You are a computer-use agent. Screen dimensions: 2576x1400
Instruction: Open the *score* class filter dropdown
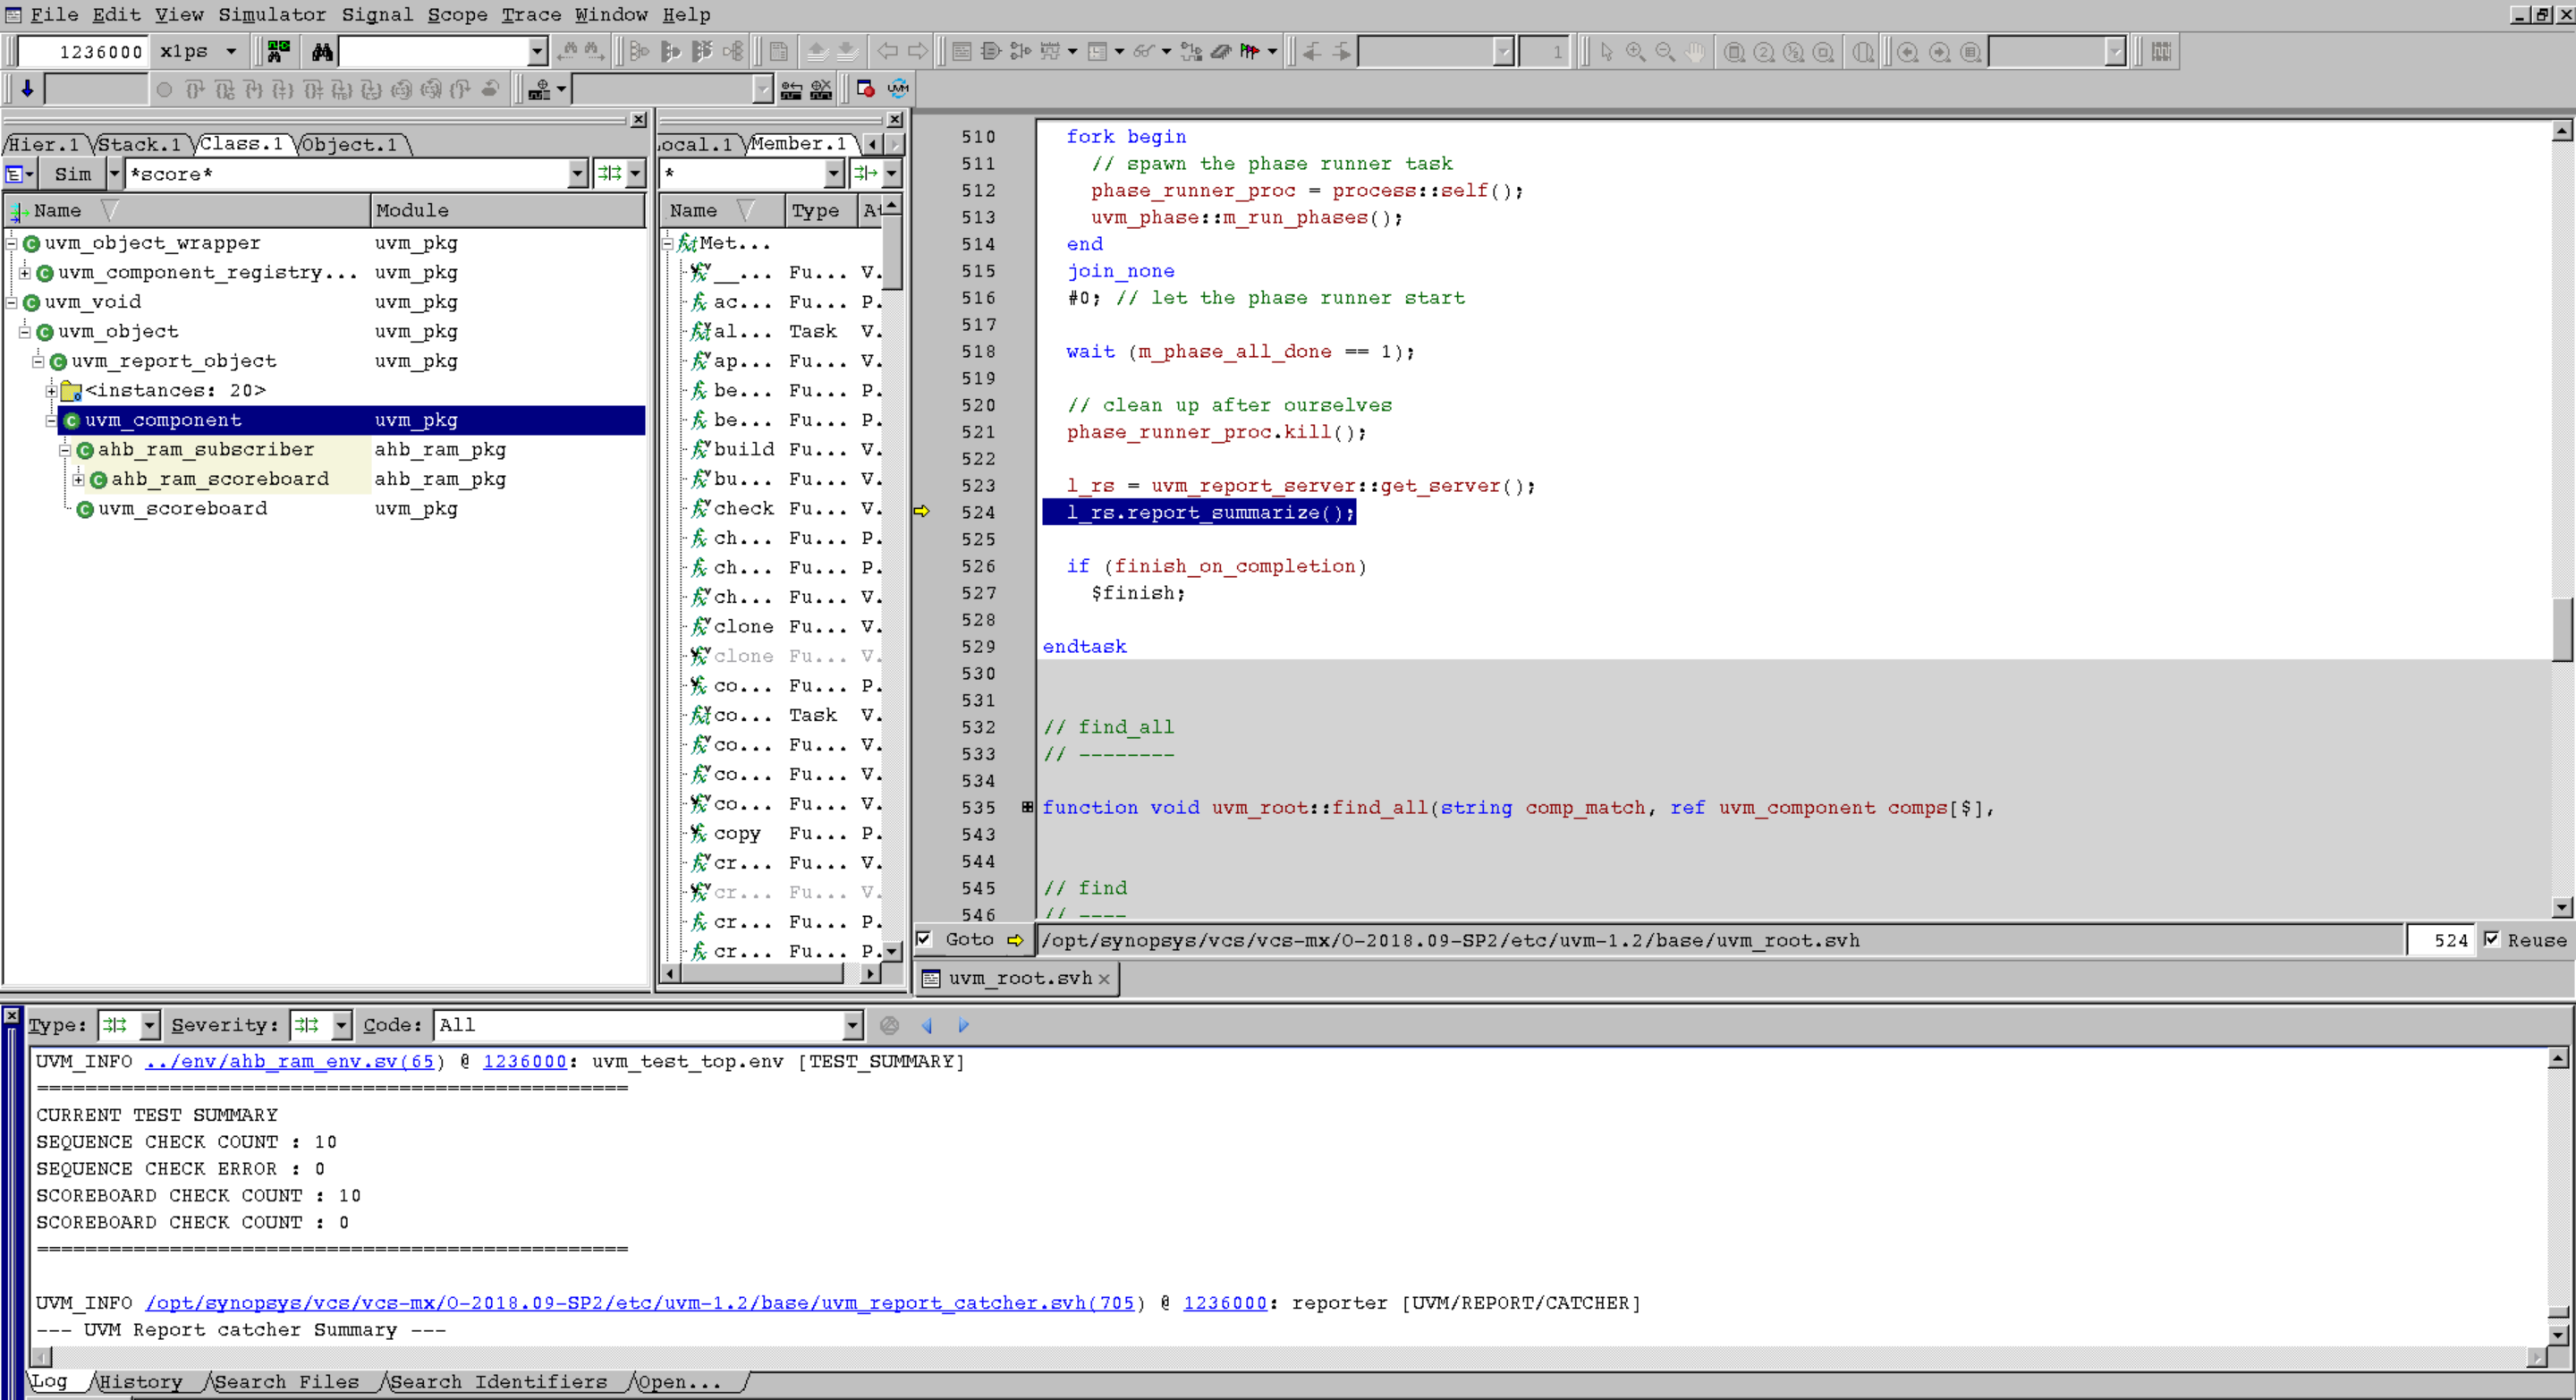point(577,174)
